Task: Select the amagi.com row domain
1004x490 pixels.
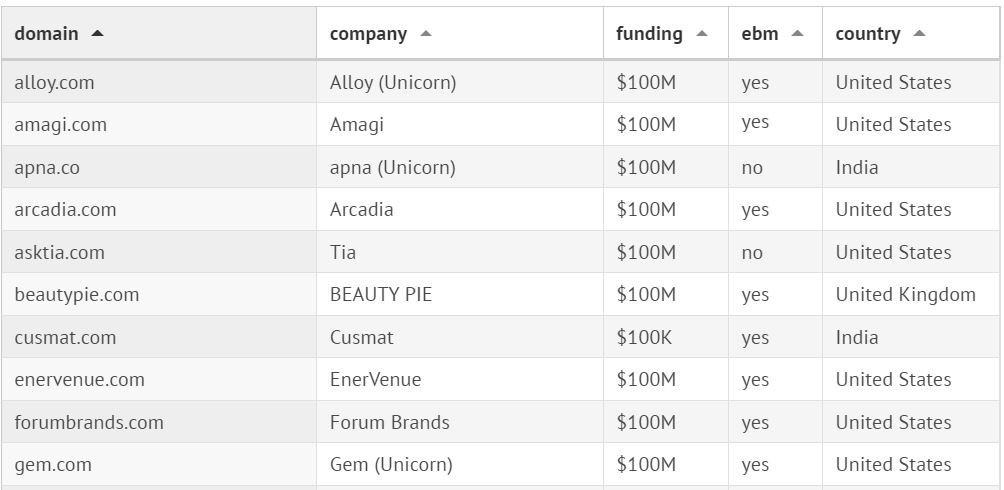Action: 60,125
